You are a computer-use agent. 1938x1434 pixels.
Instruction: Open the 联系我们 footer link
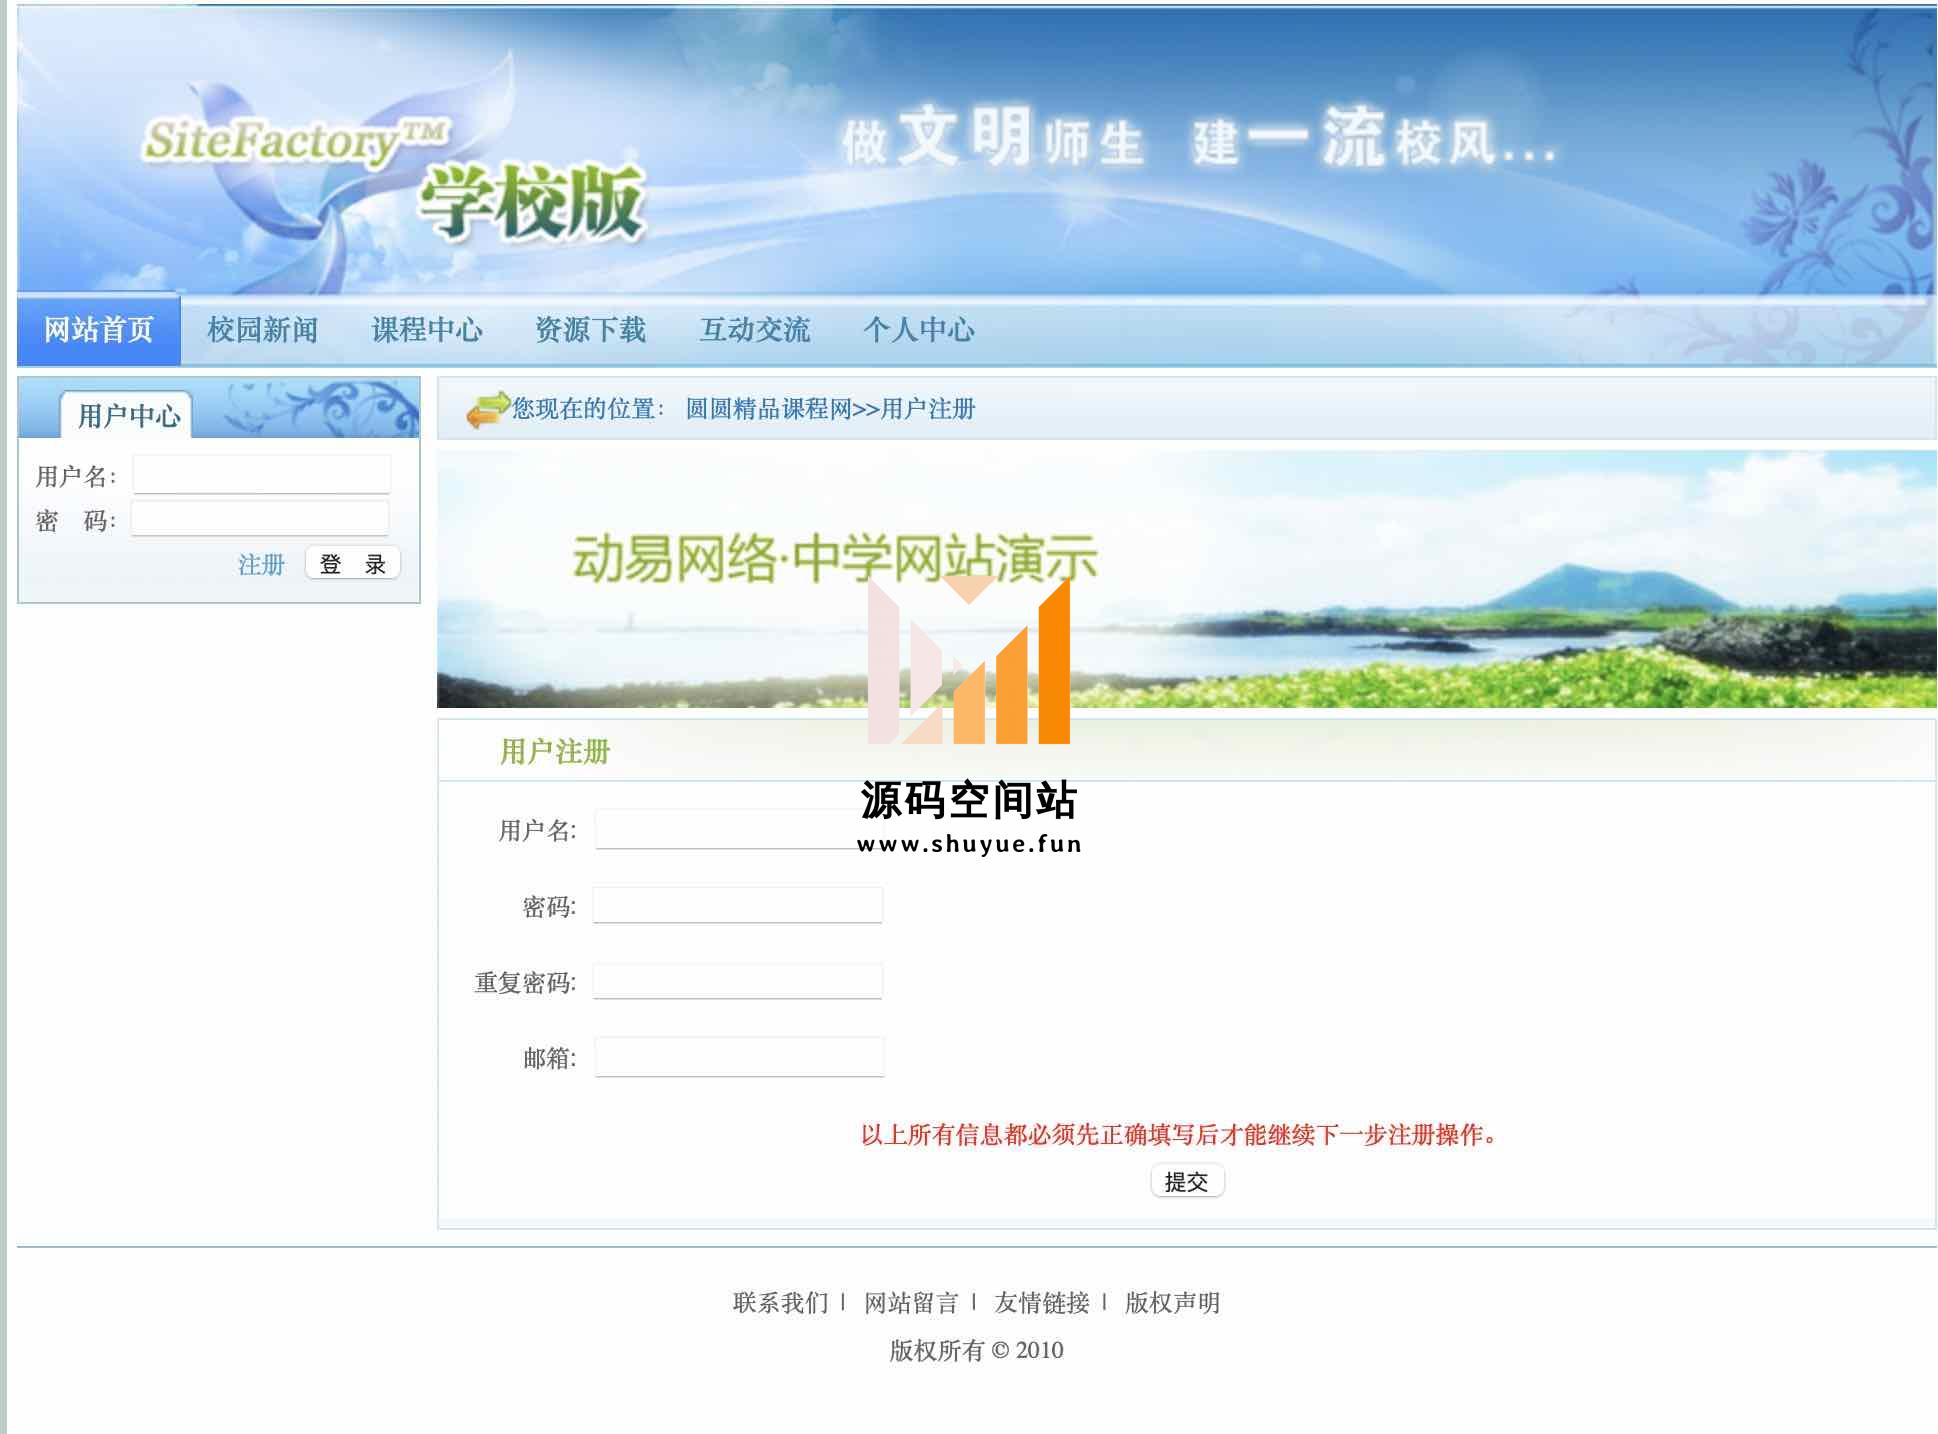click(x=781, y=1303)
